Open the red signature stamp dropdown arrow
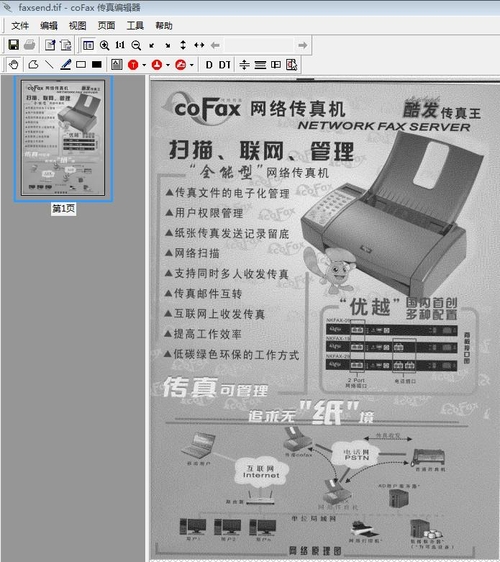Screen dimensions: 500x562 (x=191, y=65)
